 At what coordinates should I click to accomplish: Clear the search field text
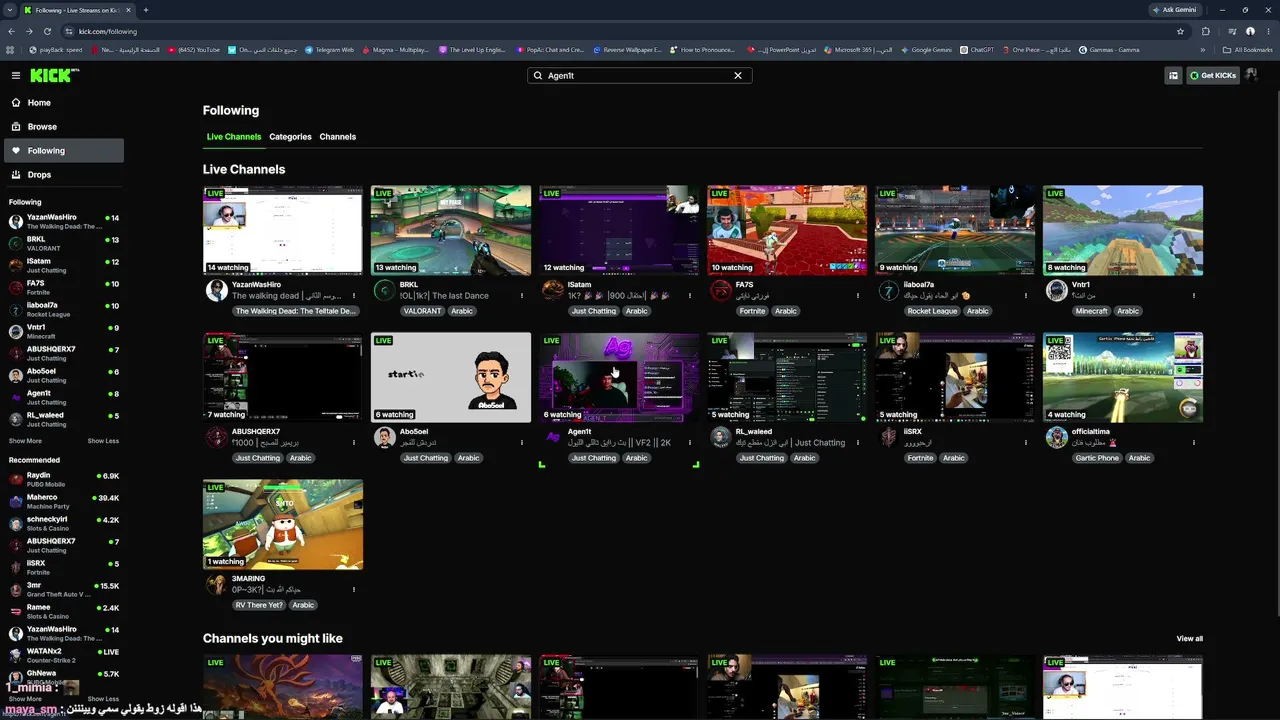pyautogui.click(x=738, y=75)
